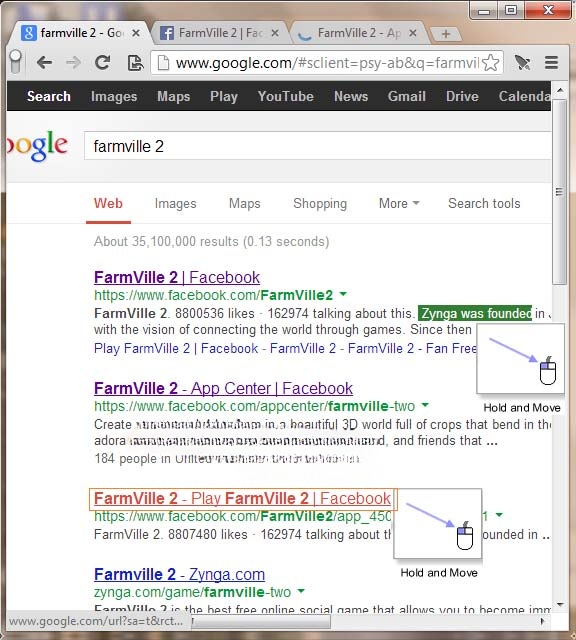Click the forward navigation arrow
The image size is (576, 640).
click(x=73, y=63)
